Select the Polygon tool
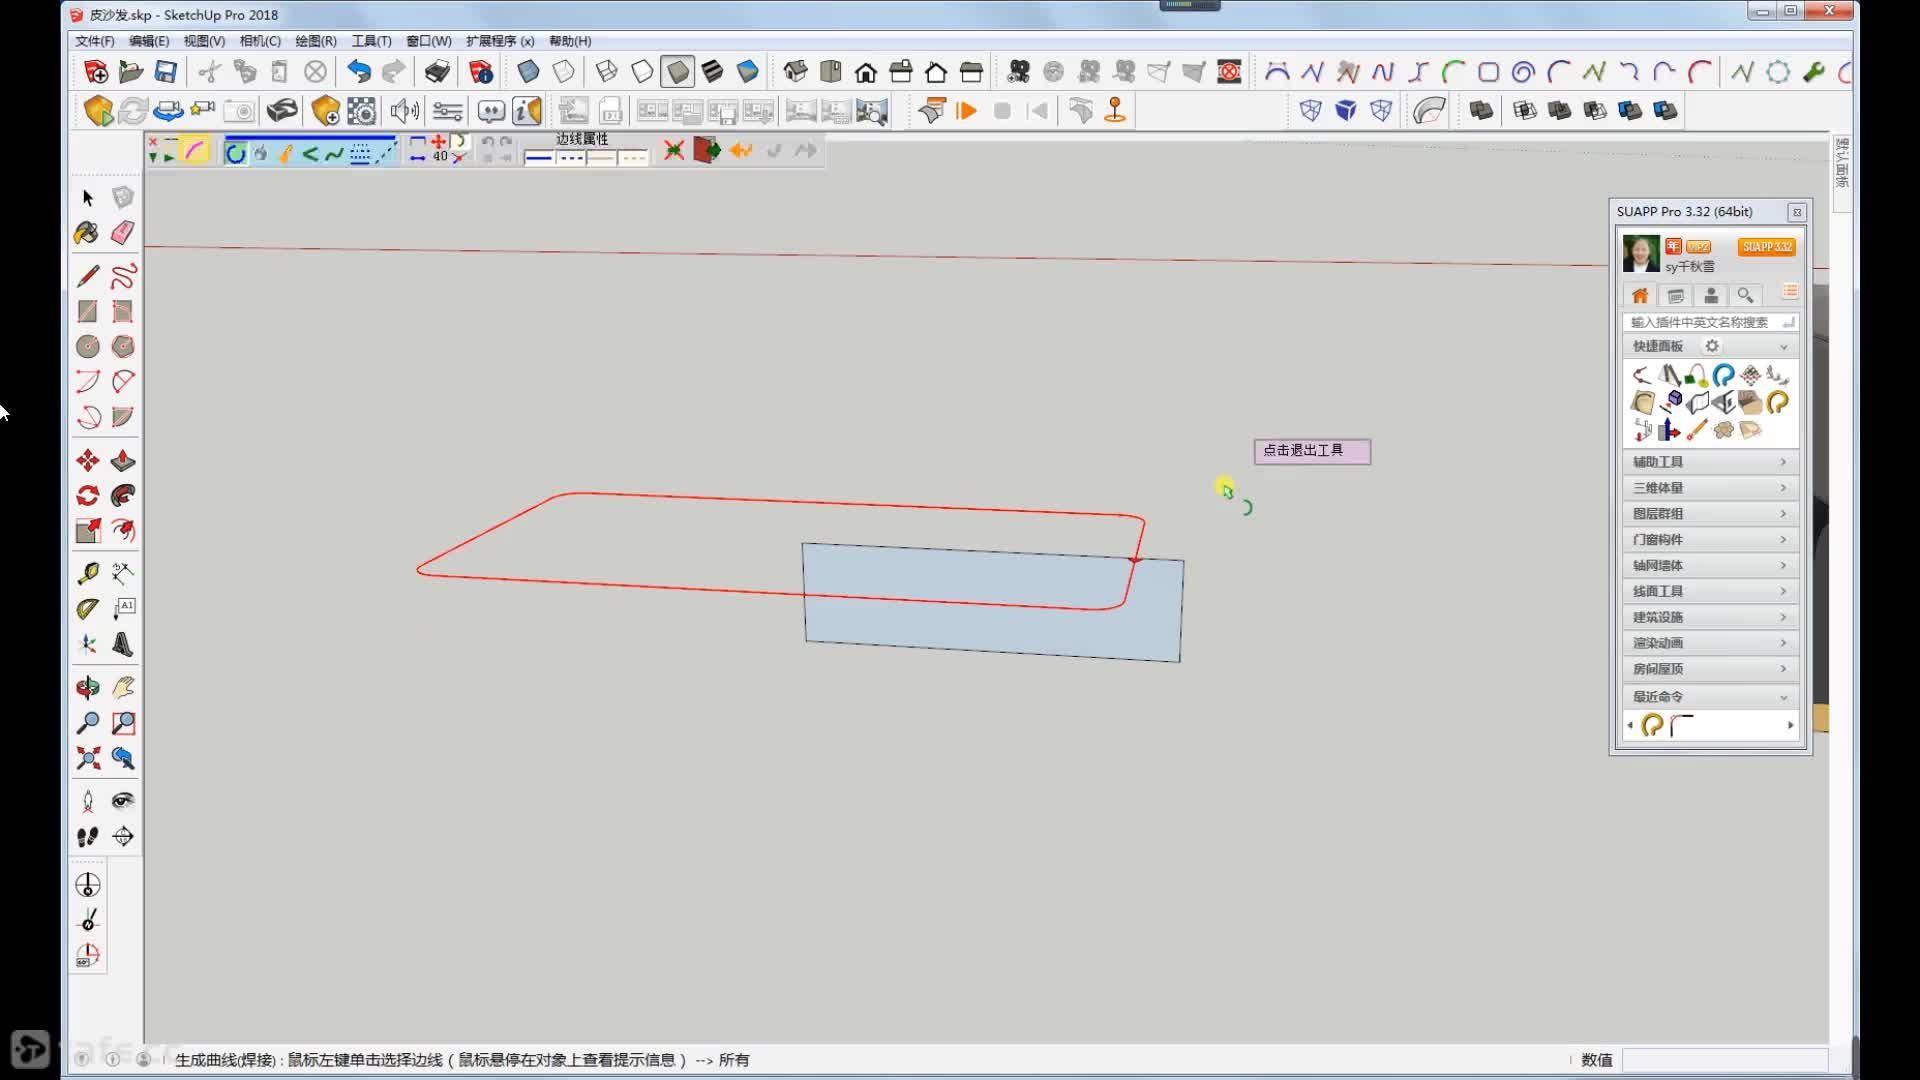The image size is (1920, 1080). coord(123,346)
